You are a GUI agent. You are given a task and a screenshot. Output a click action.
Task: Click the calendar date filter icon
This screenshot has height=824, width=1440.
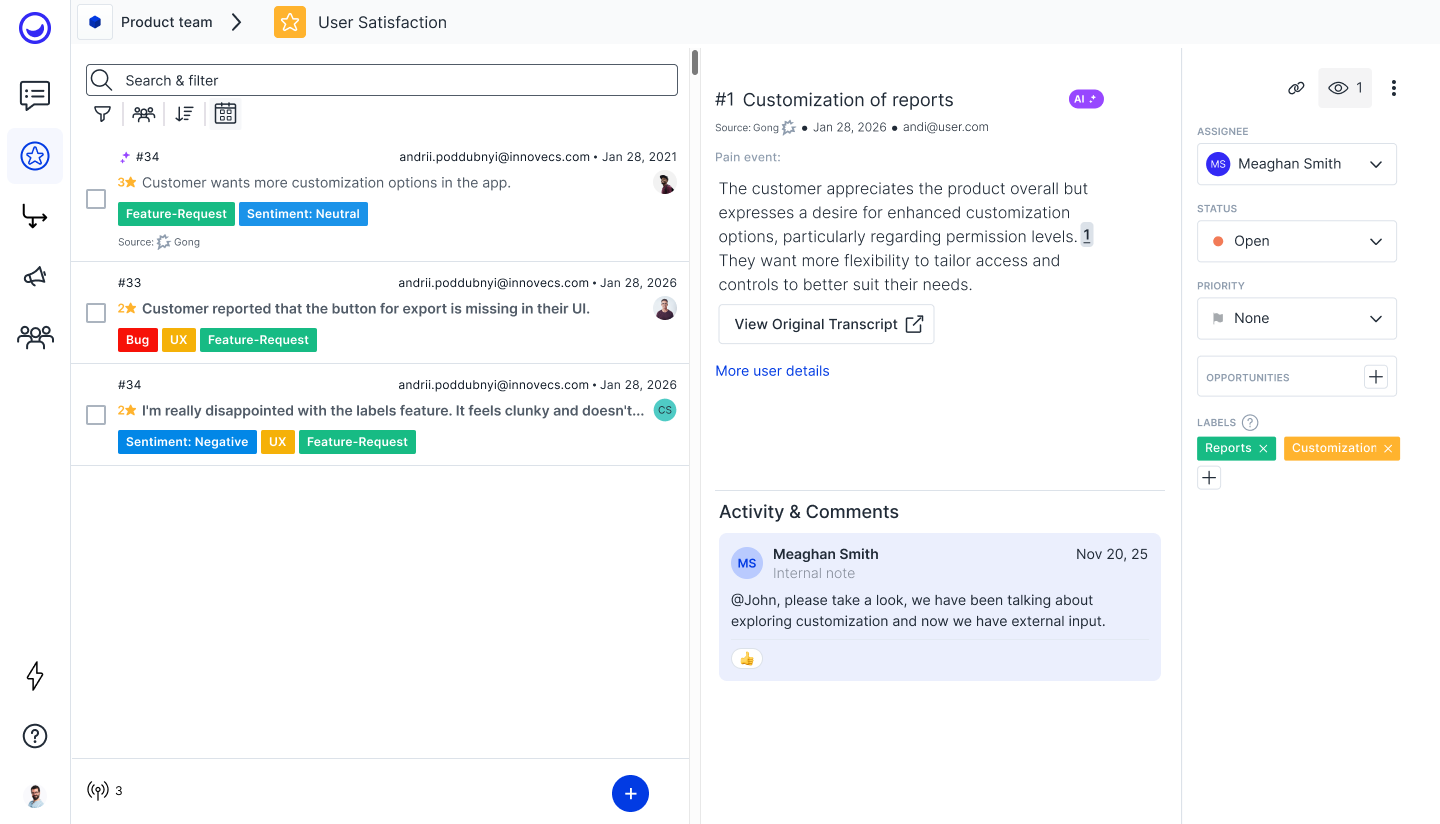225,114
